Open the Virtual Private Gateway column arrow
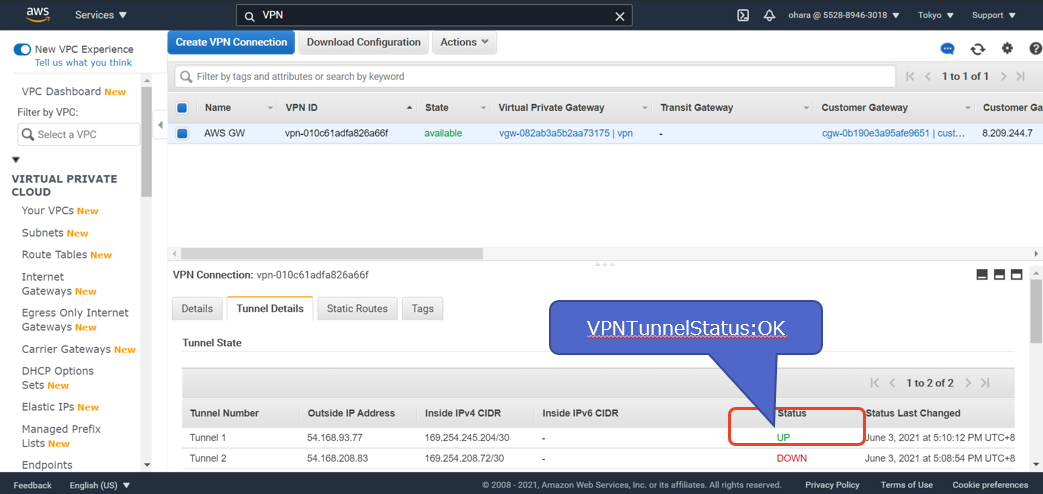The height and width of the screenshot is (494, 1043). (x=645, y=108)
